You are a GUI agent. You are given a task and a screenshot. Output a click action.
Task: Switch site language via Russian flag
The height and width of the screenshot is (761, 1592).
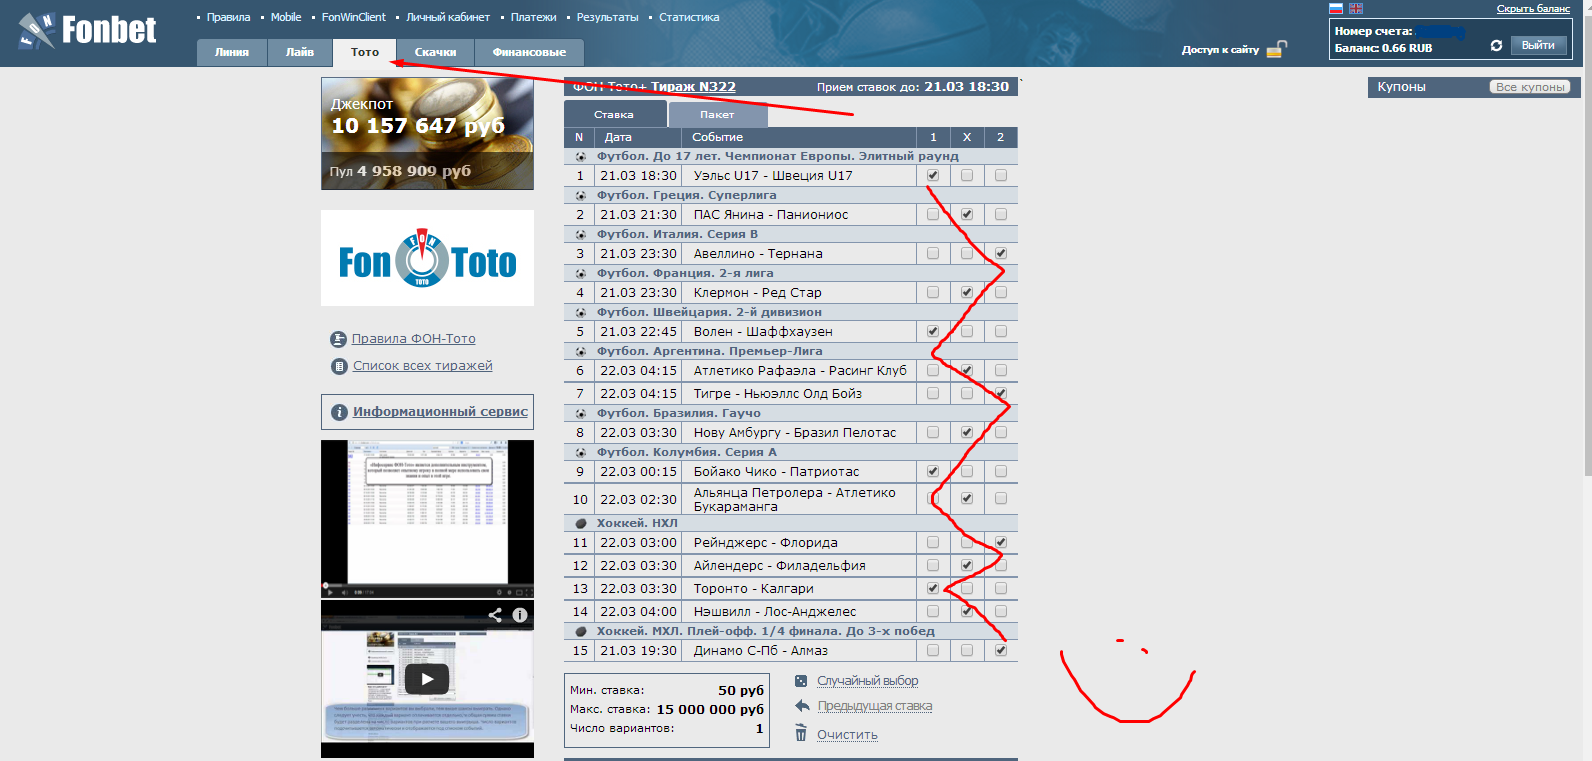click(1336, 8)
